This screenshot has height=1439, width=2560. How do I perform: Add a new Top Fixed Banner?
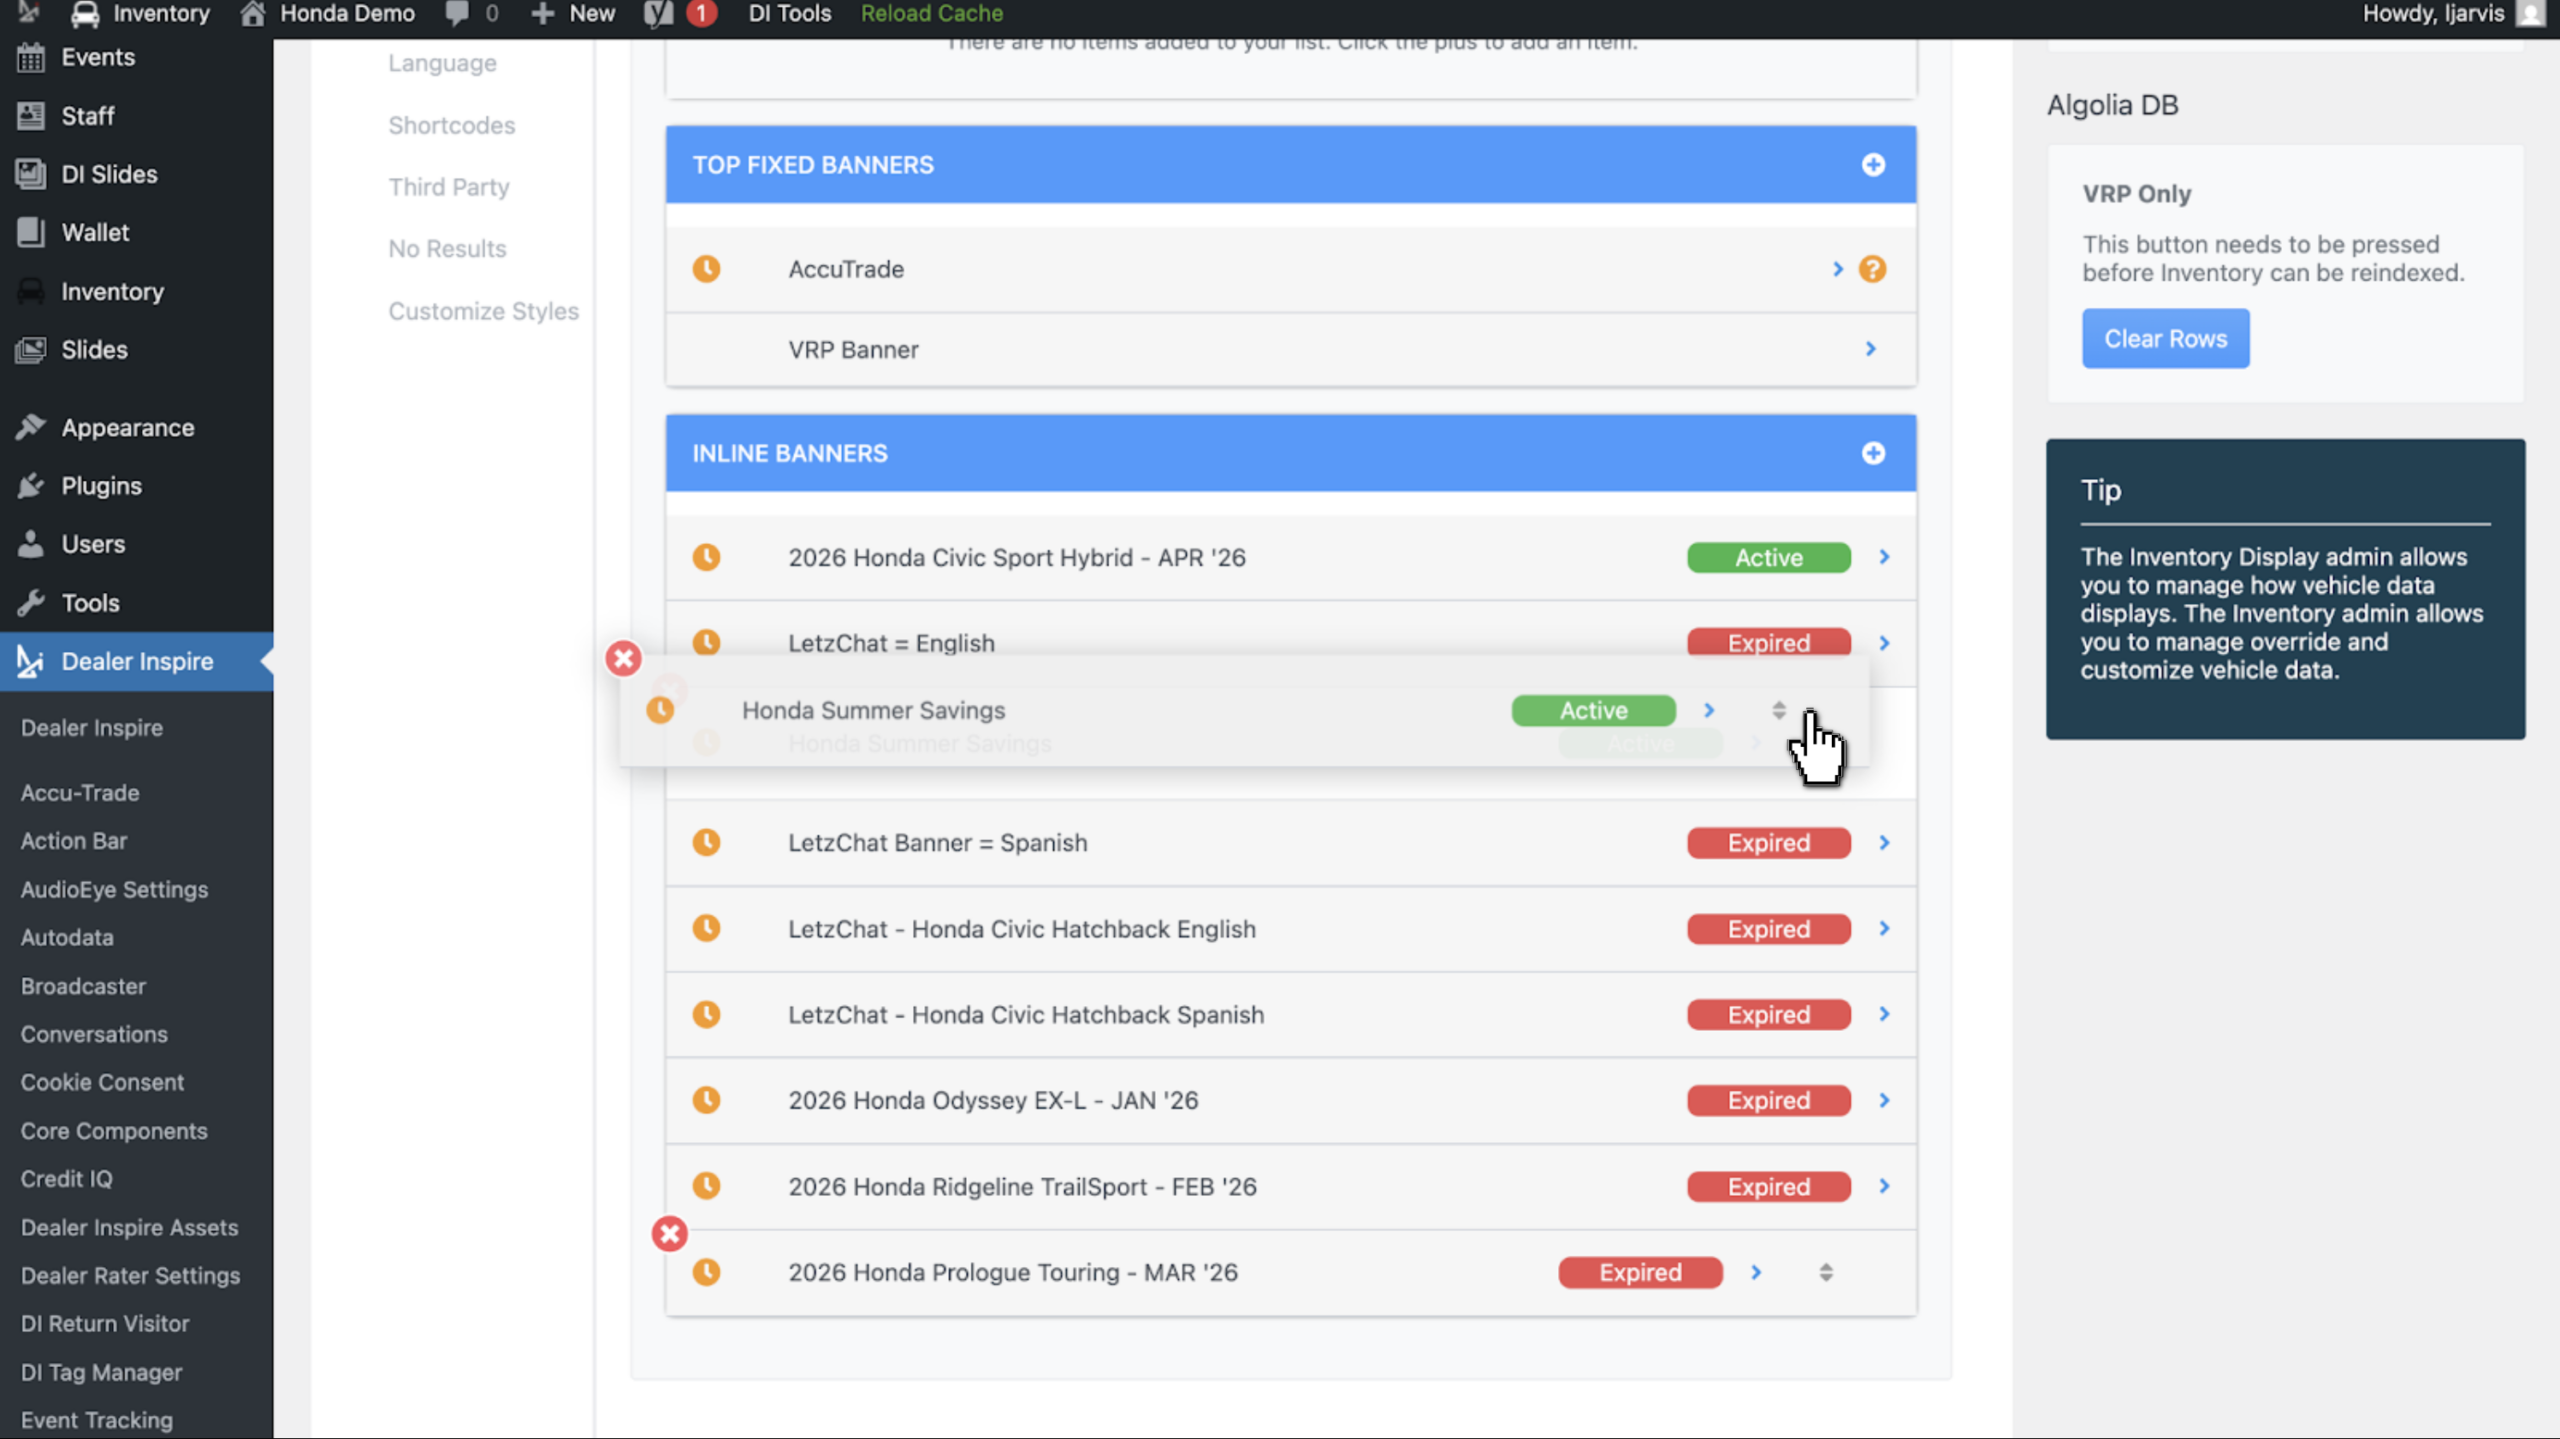[x=1873, y=165]
